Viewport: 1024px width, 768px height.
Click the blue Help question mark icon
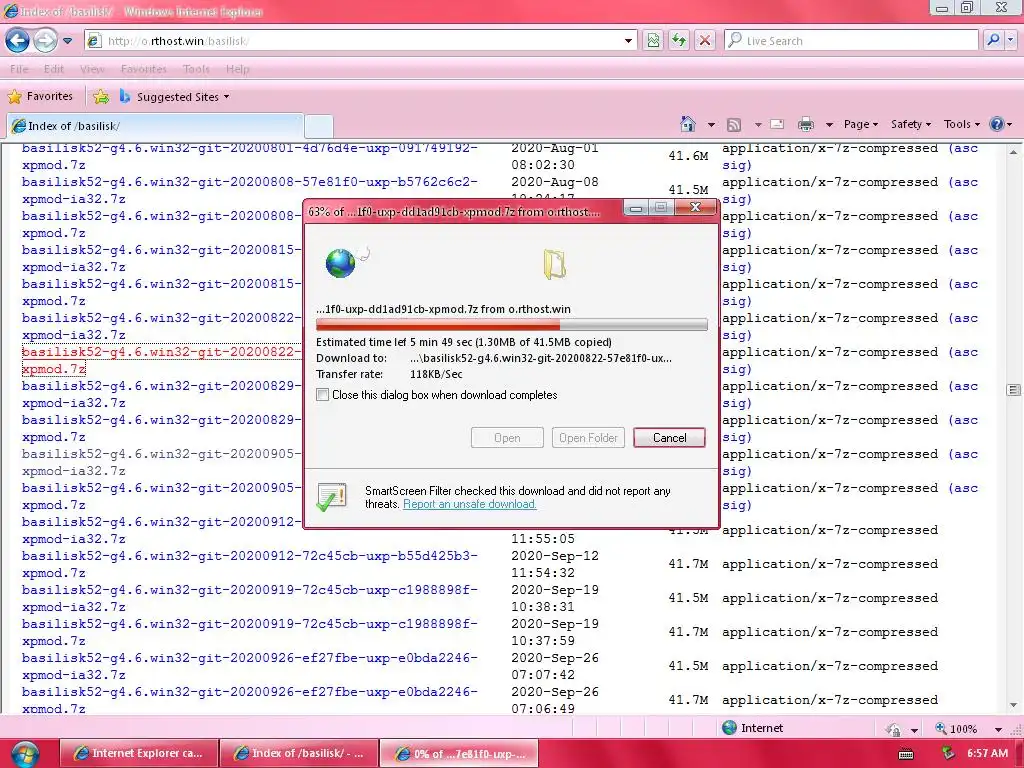click(997, 124)
